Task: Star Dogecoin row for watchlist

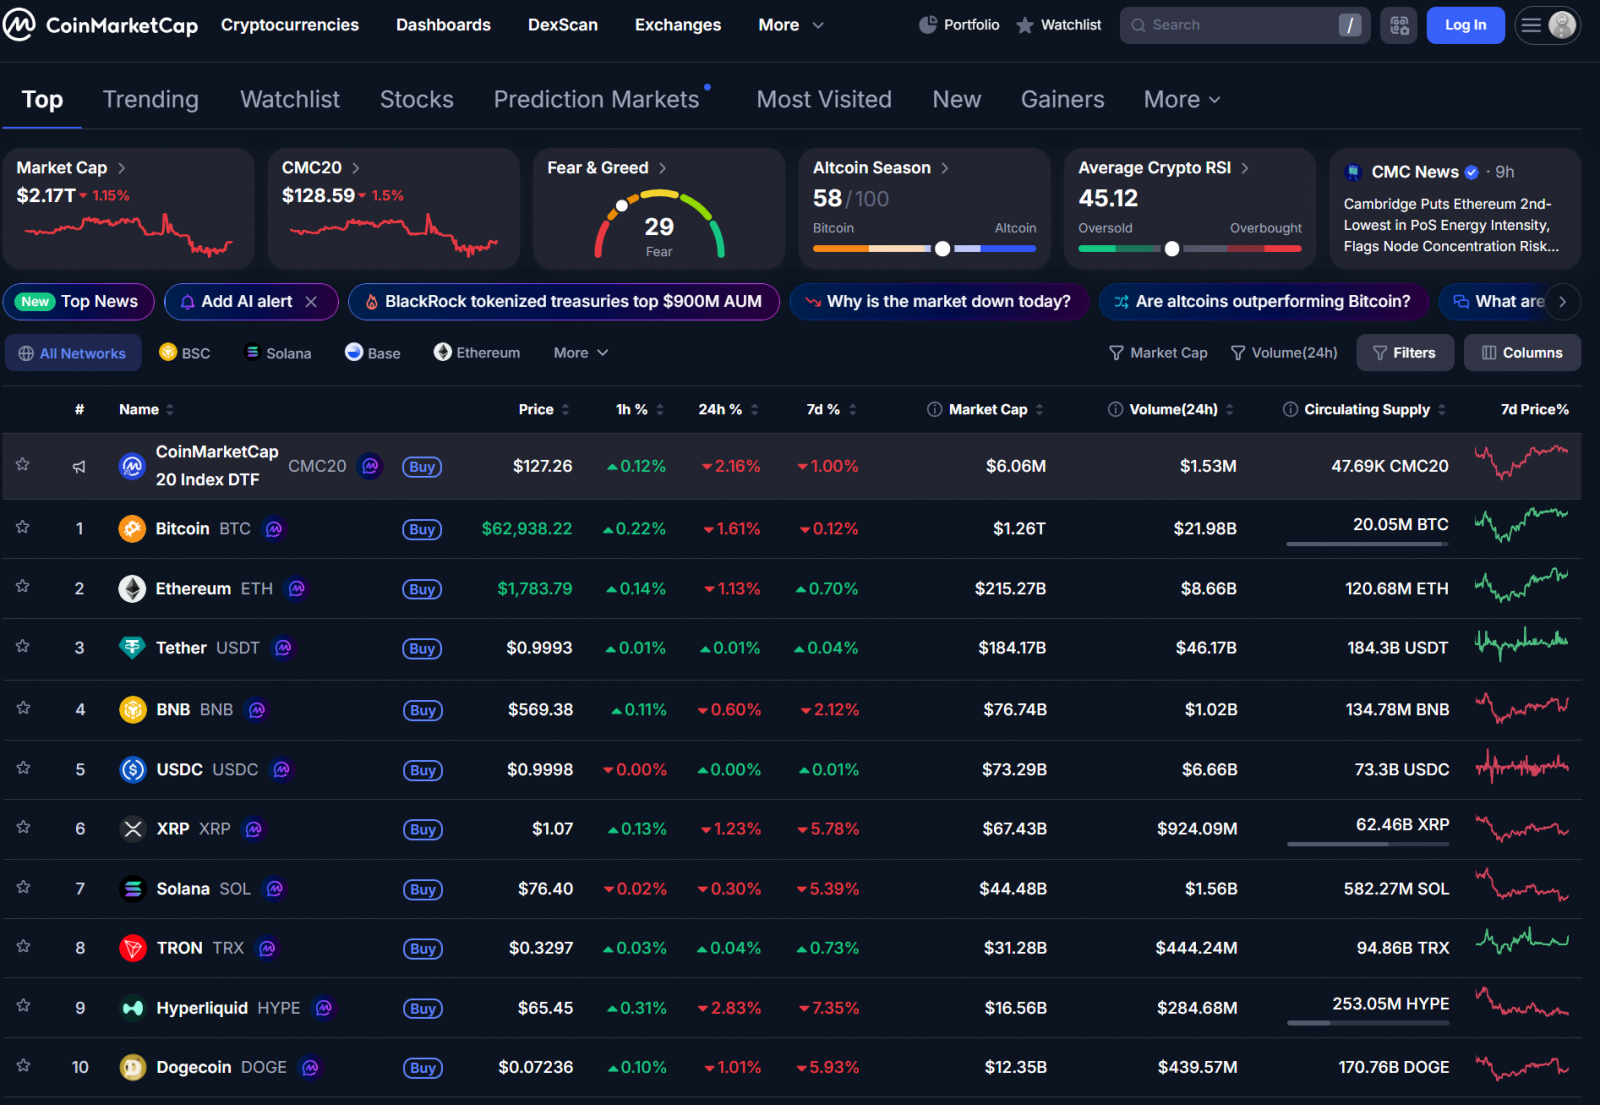Action: pyautogui.click(x=23, y=1066)
